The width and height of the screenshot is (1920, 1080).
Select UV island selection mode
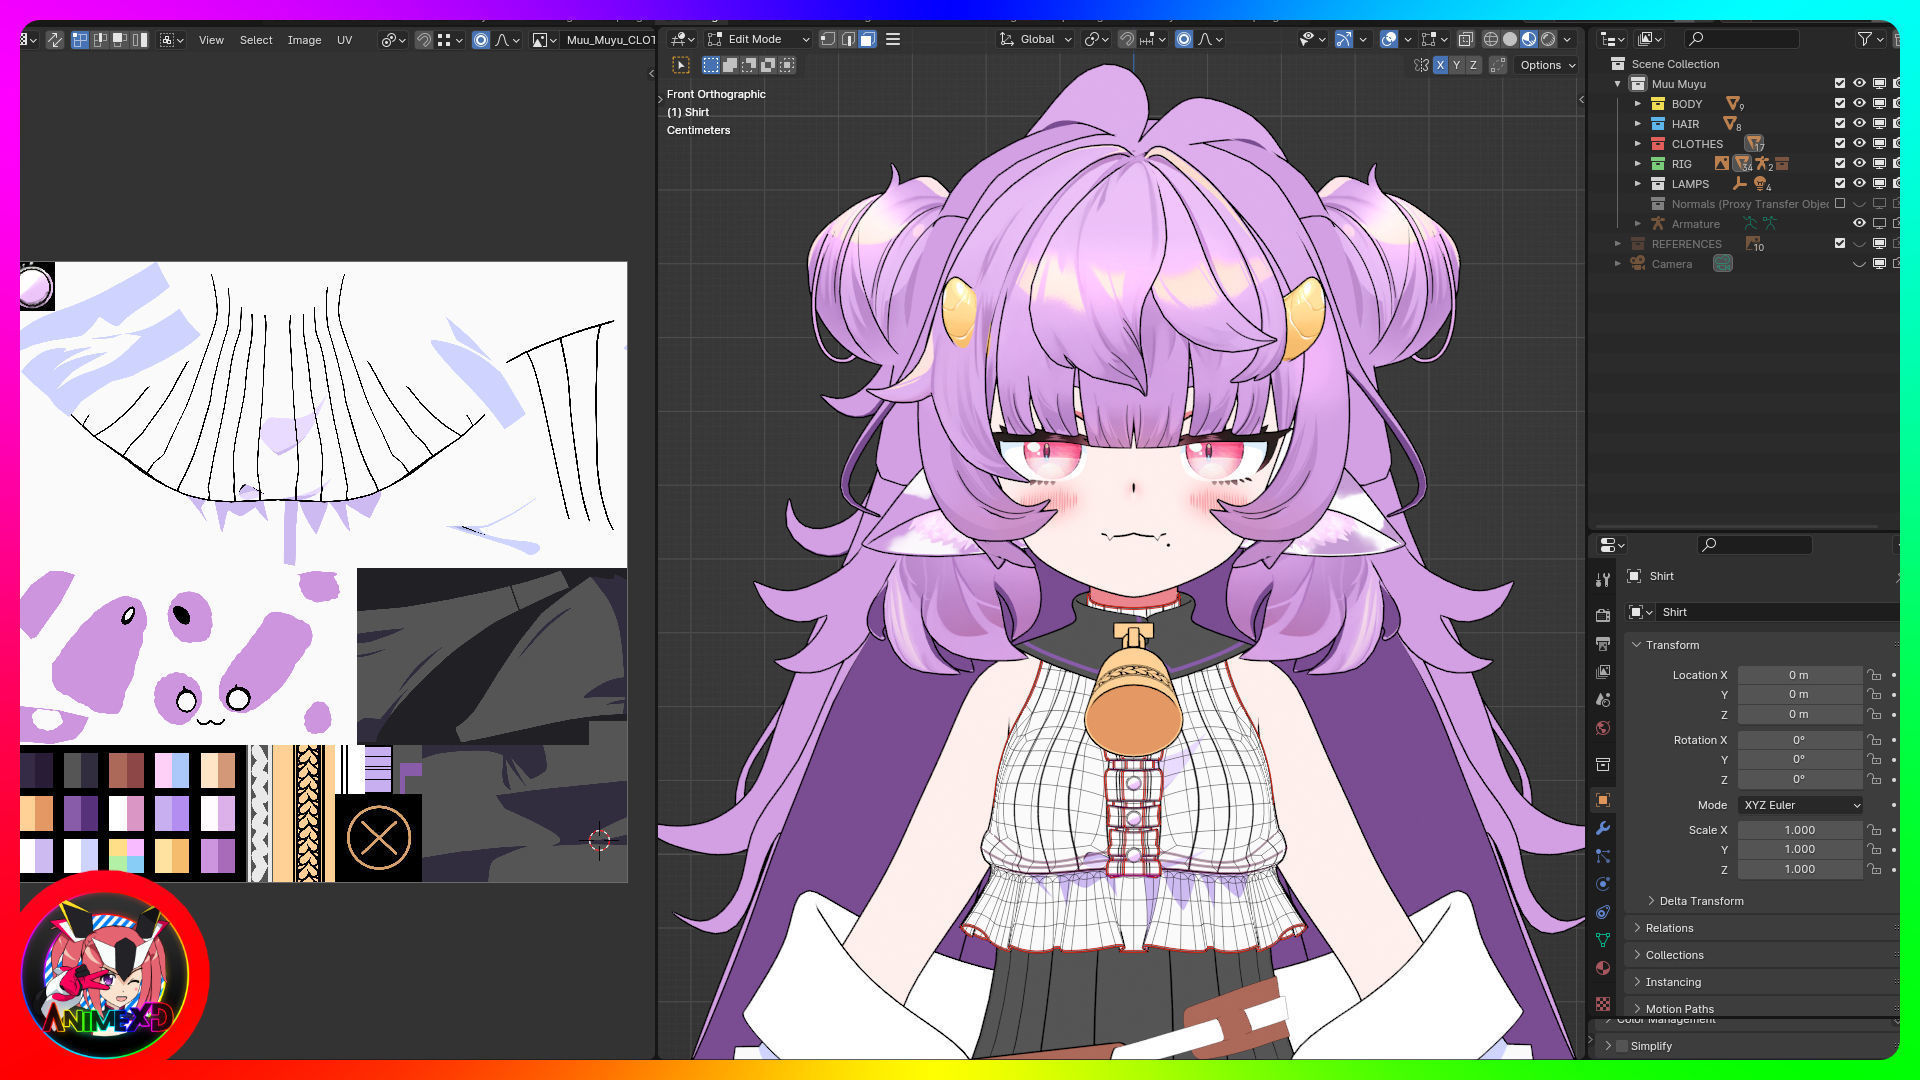139,40
